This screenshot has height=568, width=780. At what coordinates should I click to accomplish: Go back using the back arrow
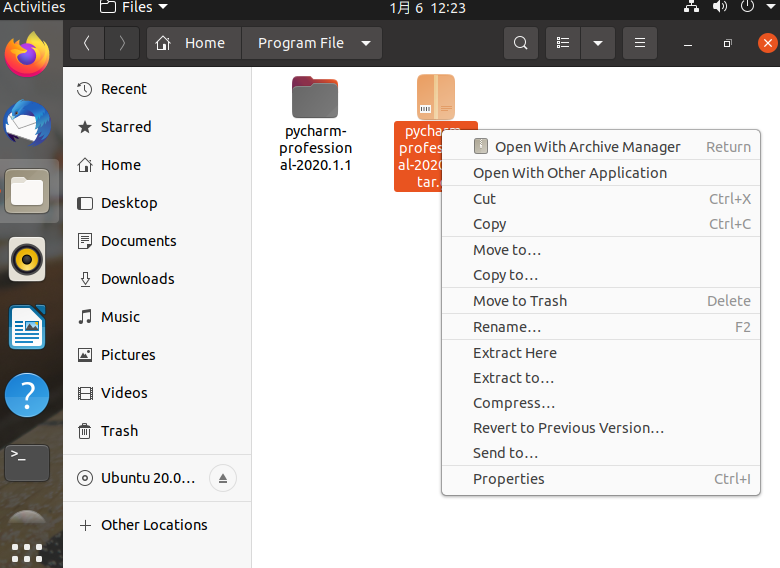coord(87,43)
